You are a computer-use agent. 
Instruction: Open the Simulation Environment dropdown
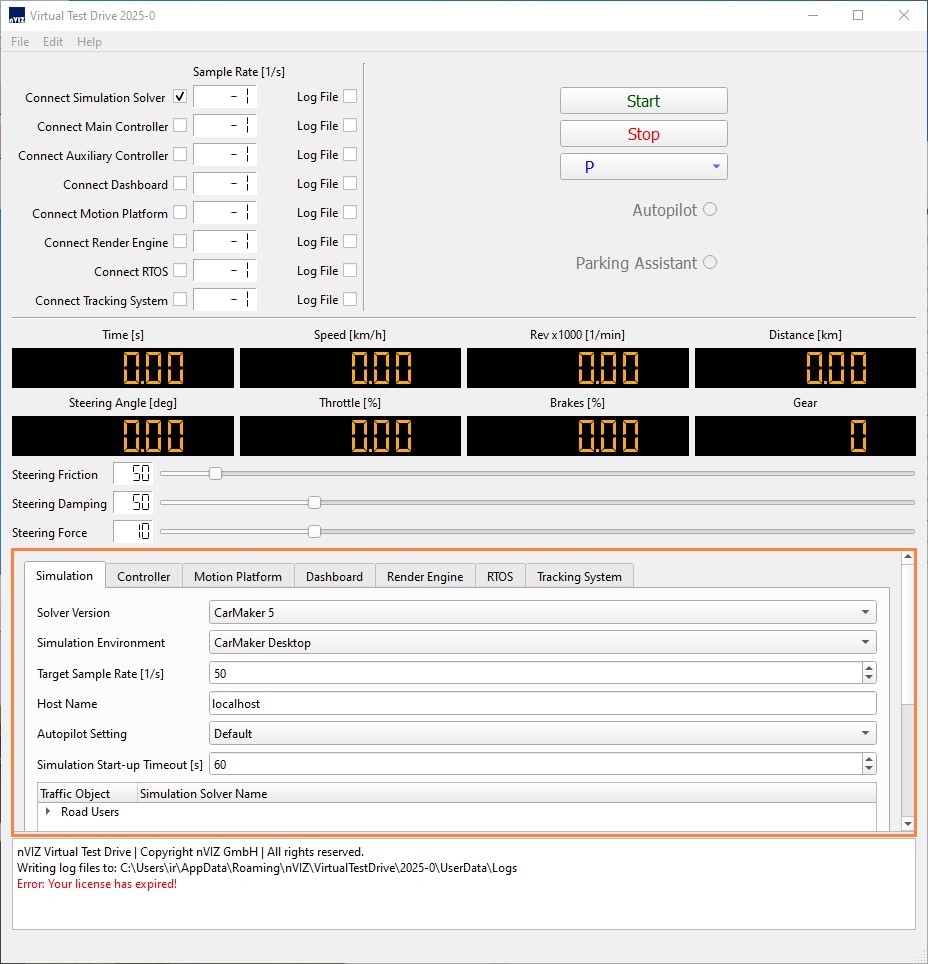[x=866, y=642]
